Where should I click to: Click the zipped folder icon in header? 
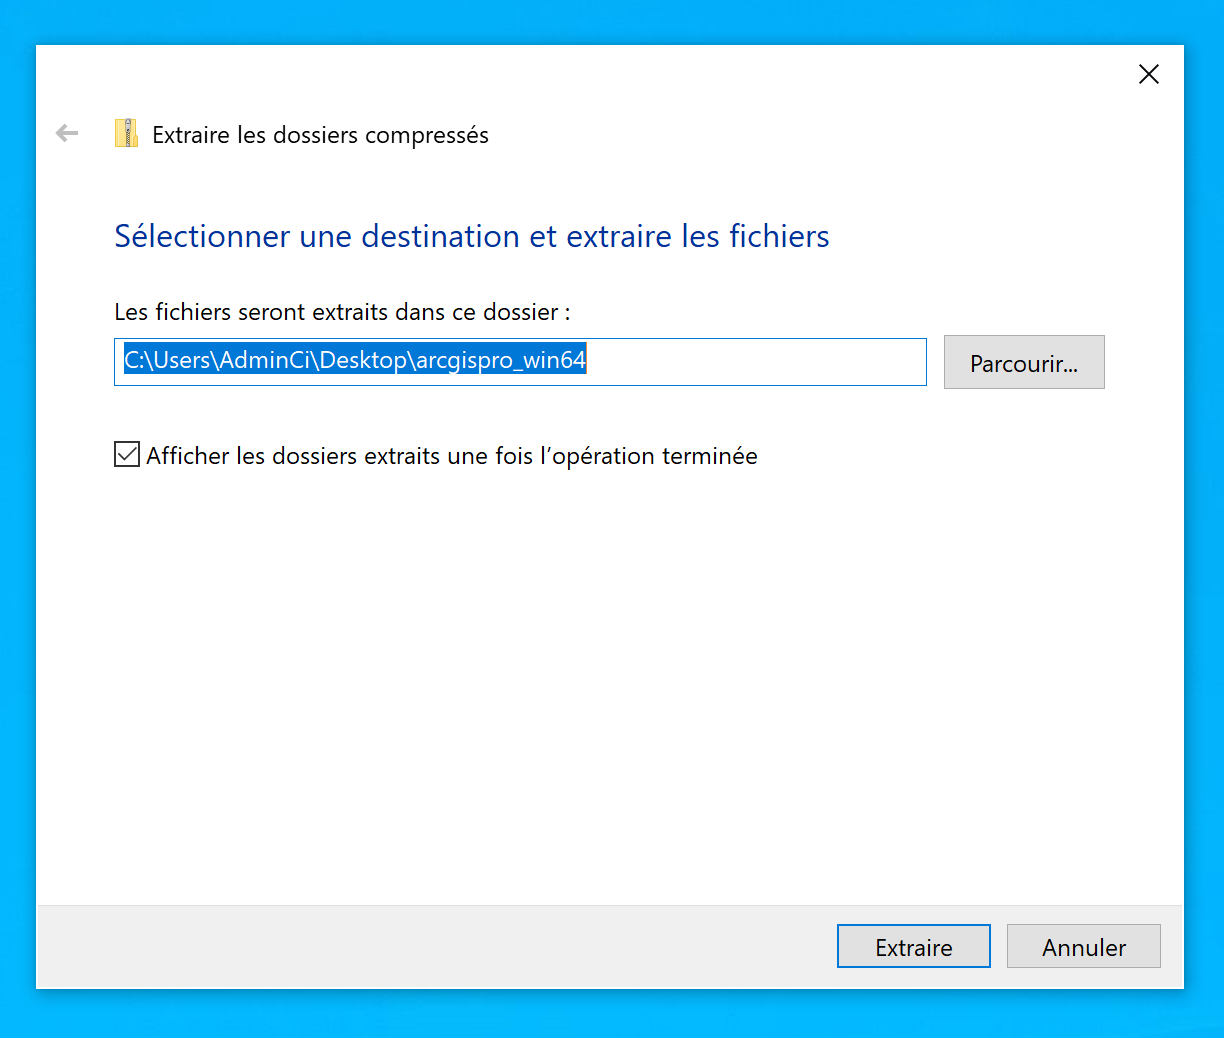[126, 134]
